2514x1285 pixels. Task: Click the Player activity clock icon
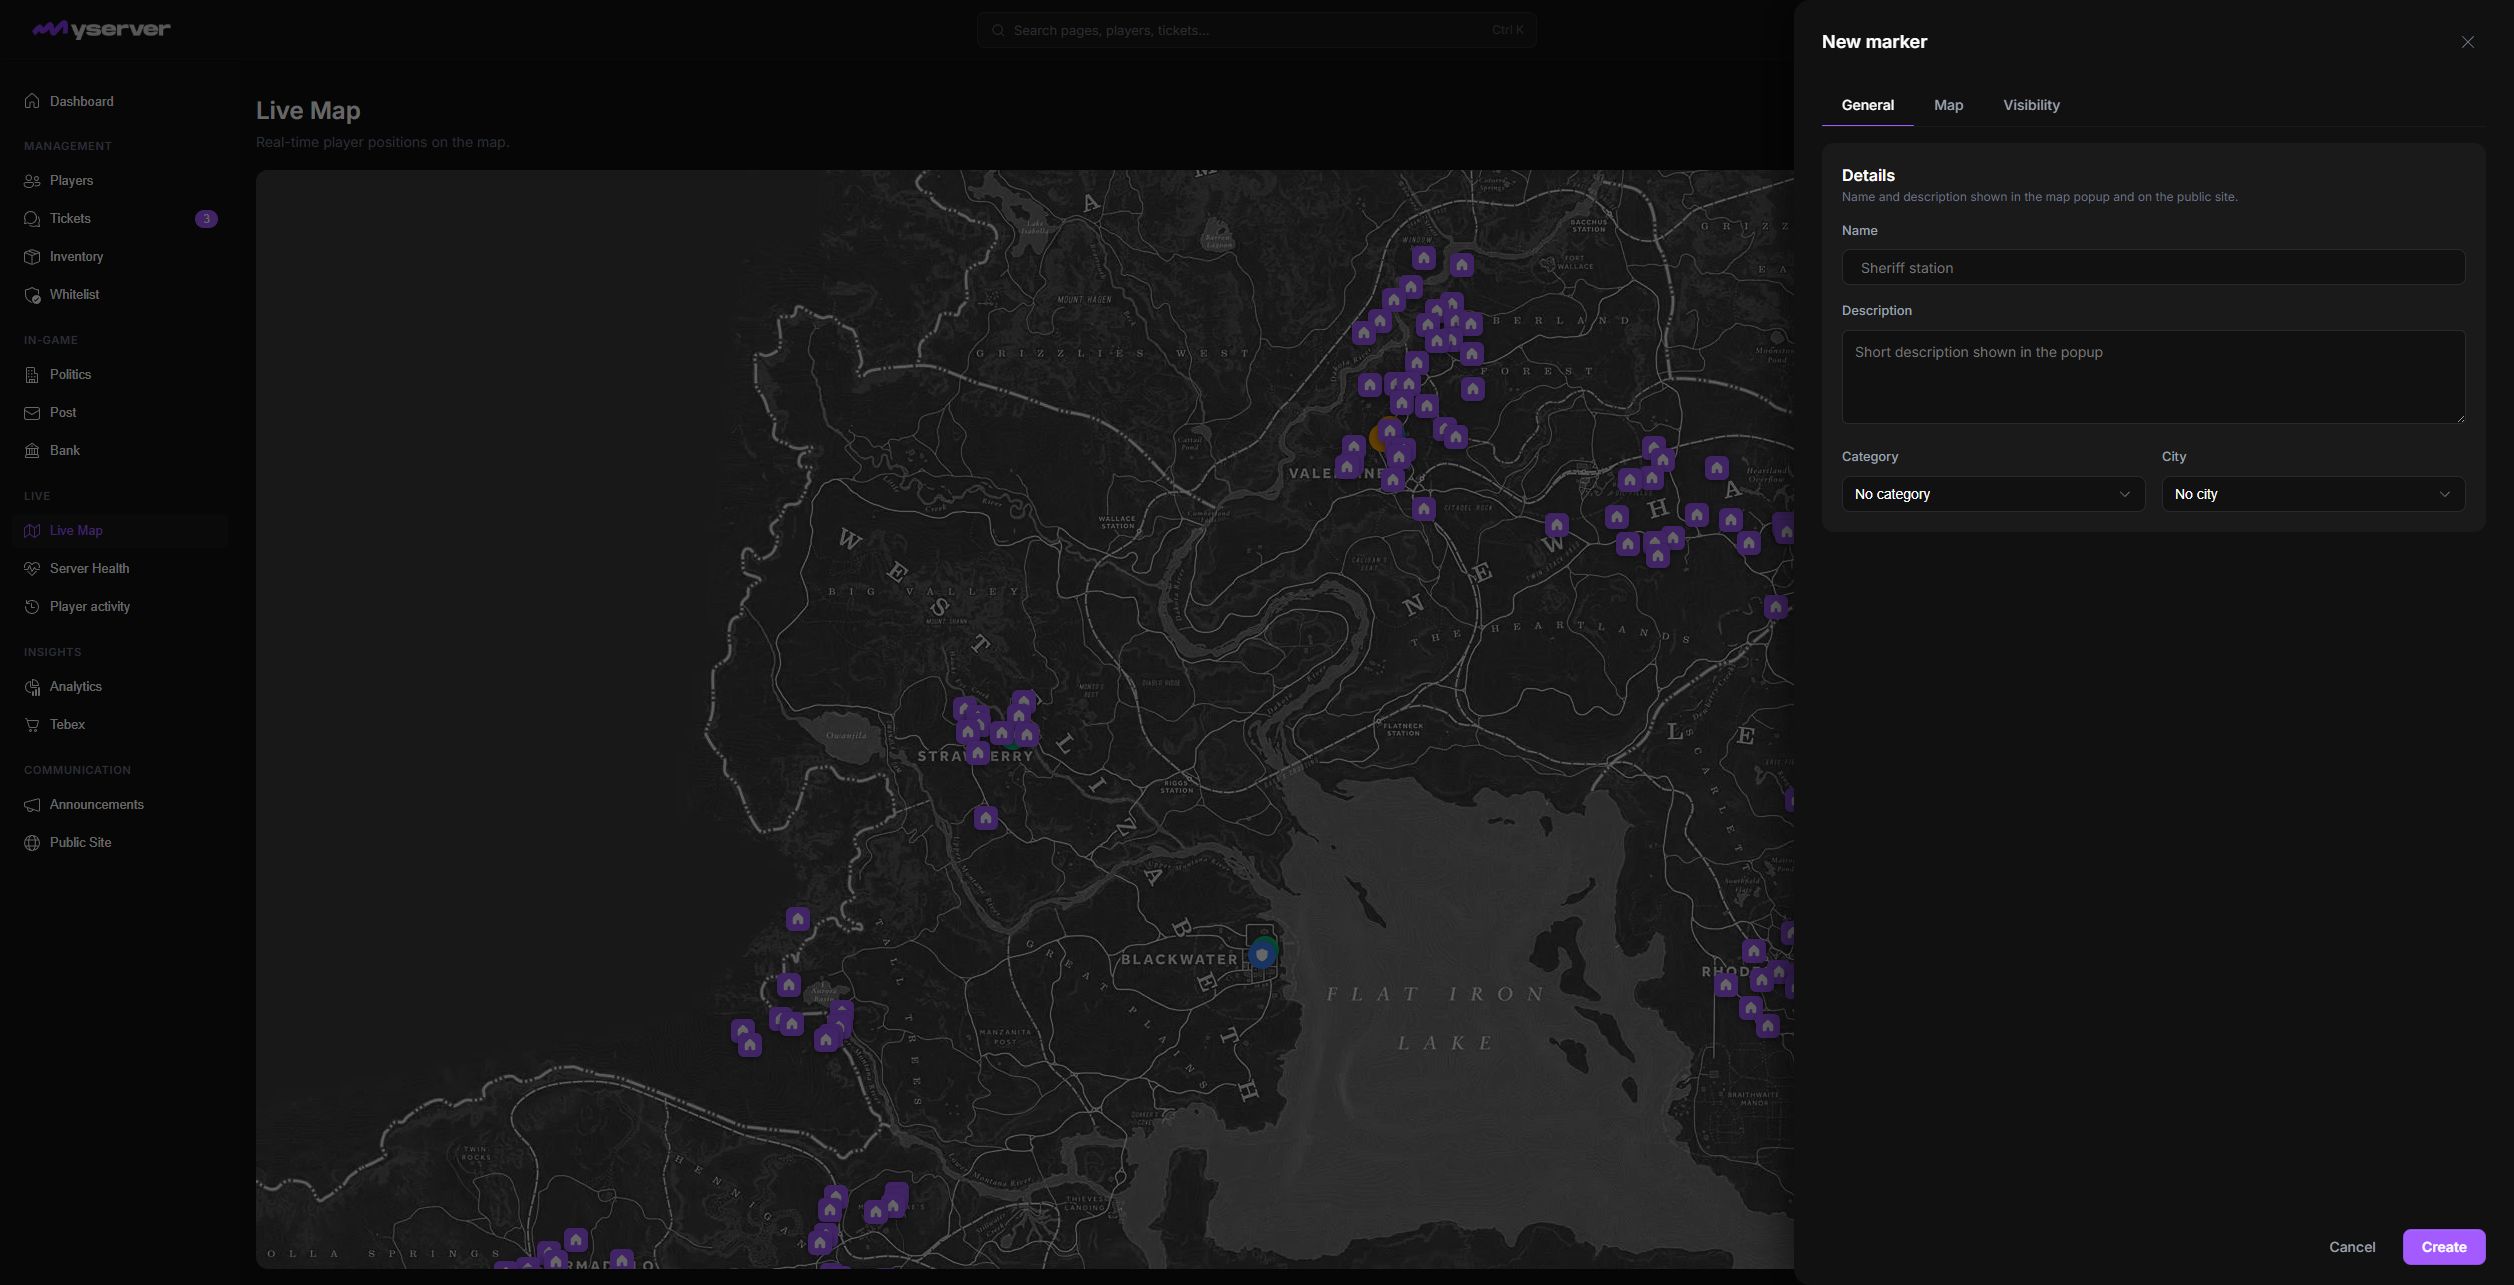pos(32,607)
